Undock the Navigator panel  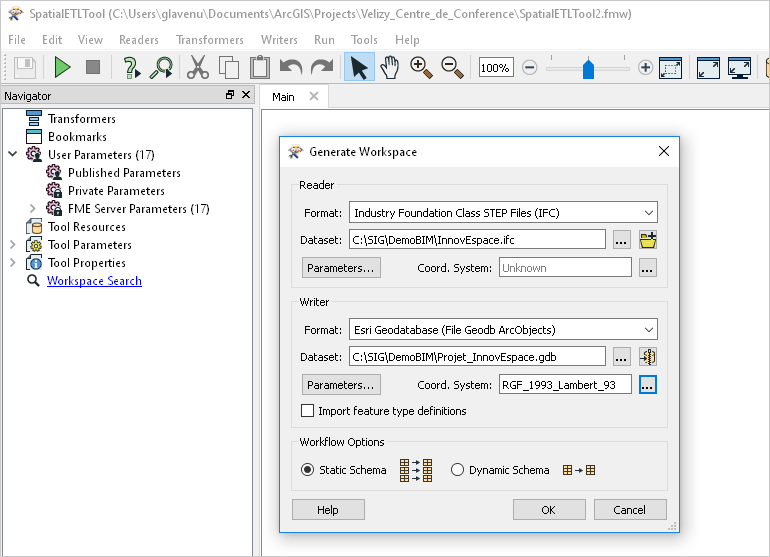coord(230,95)
